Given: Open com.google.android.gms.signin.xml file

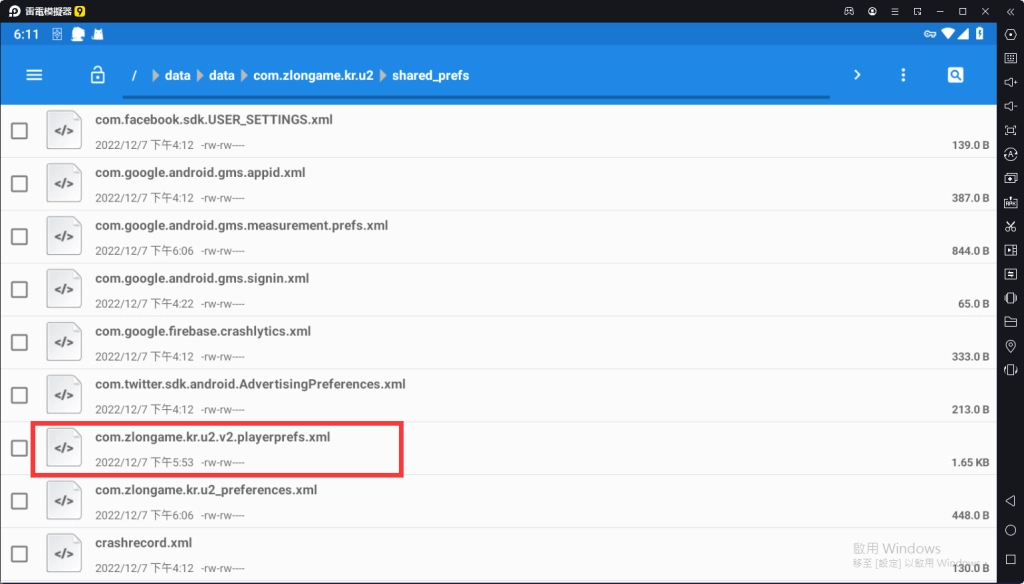Looking at the screenshot, I should pyautogui.click(x=202, y=279).
